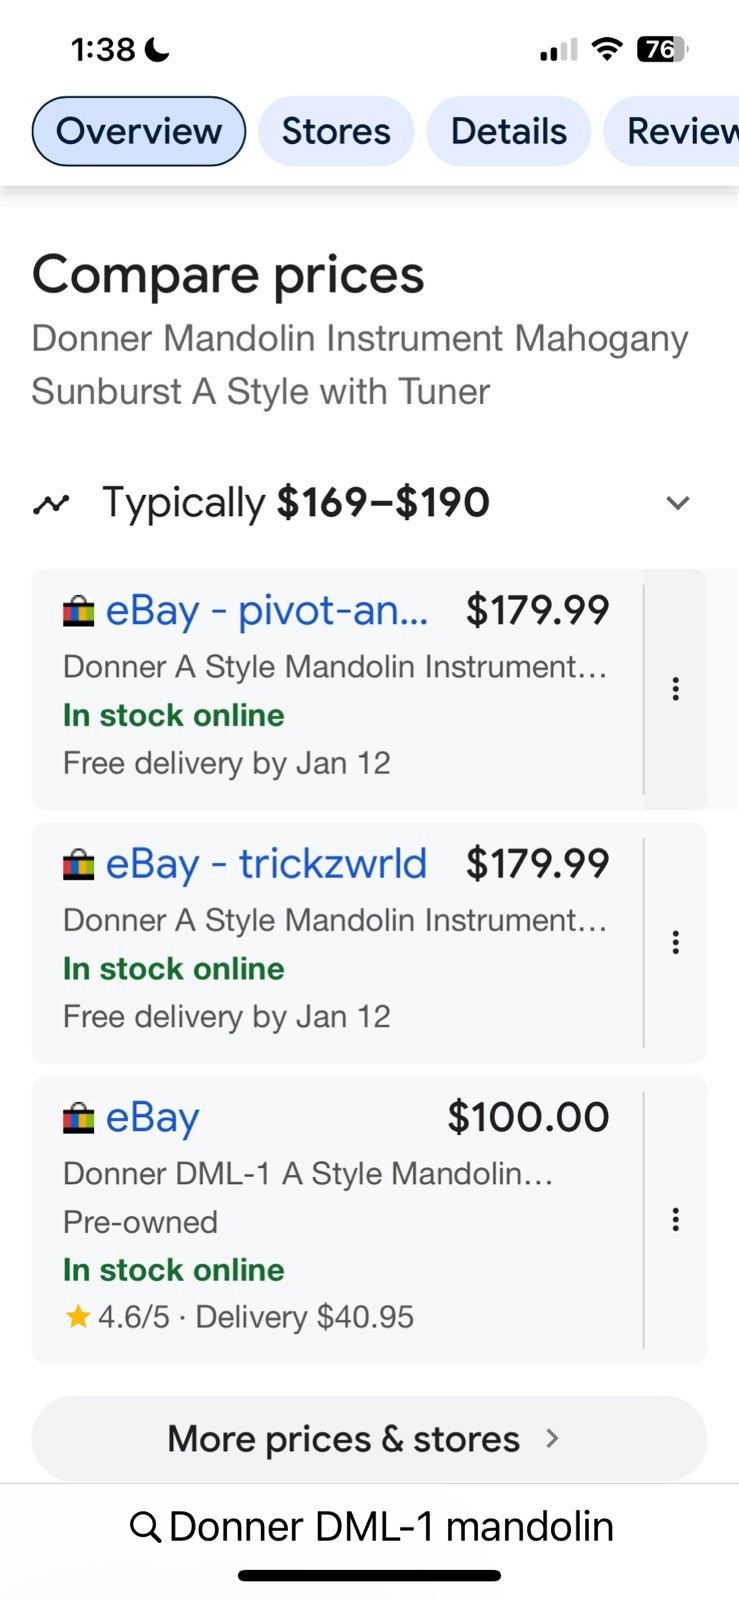
Task: Open the Reviews tab
Action: (x=672, y=131)
